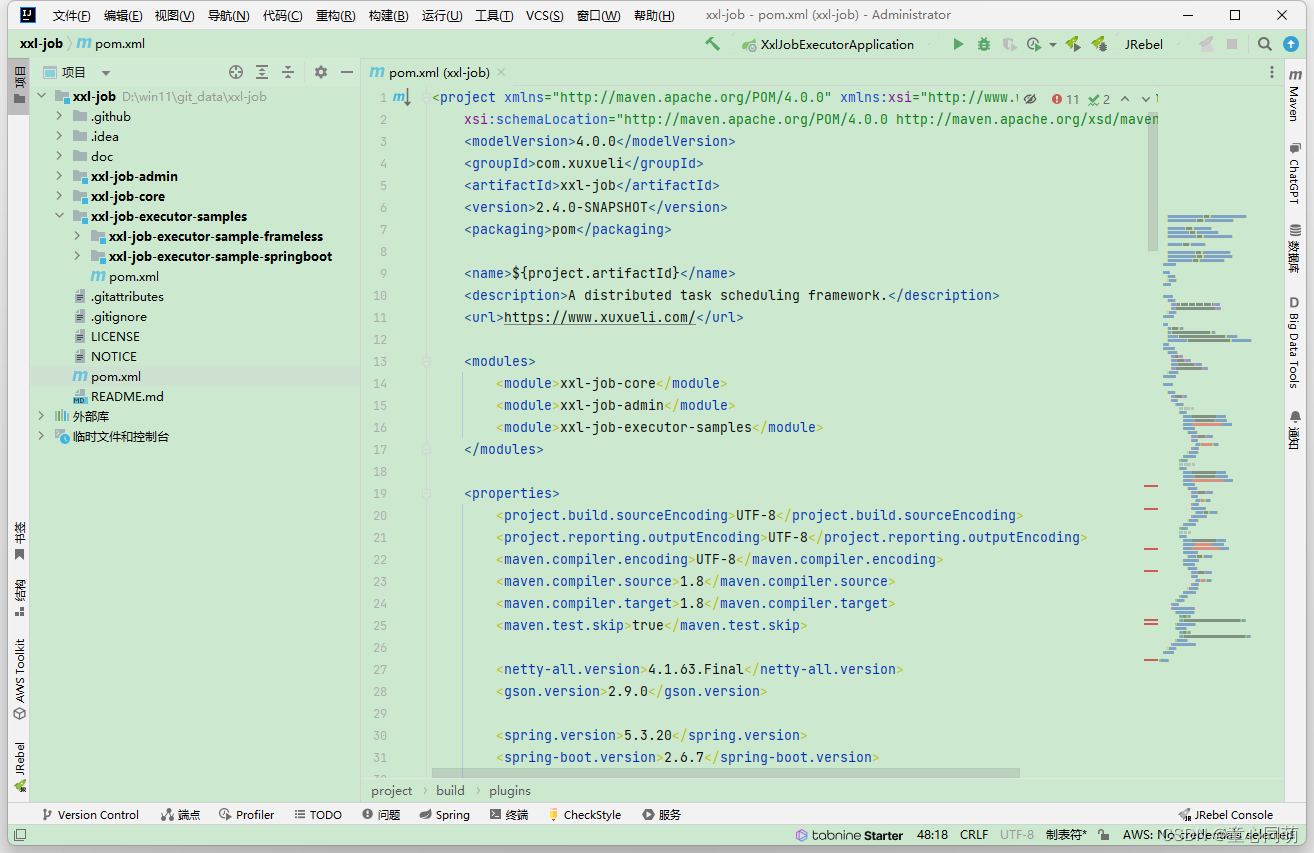Collapse the xxl-job root project node
Image resolution: width=1314 pixels, height=853 pixels.
pos(42,96)
